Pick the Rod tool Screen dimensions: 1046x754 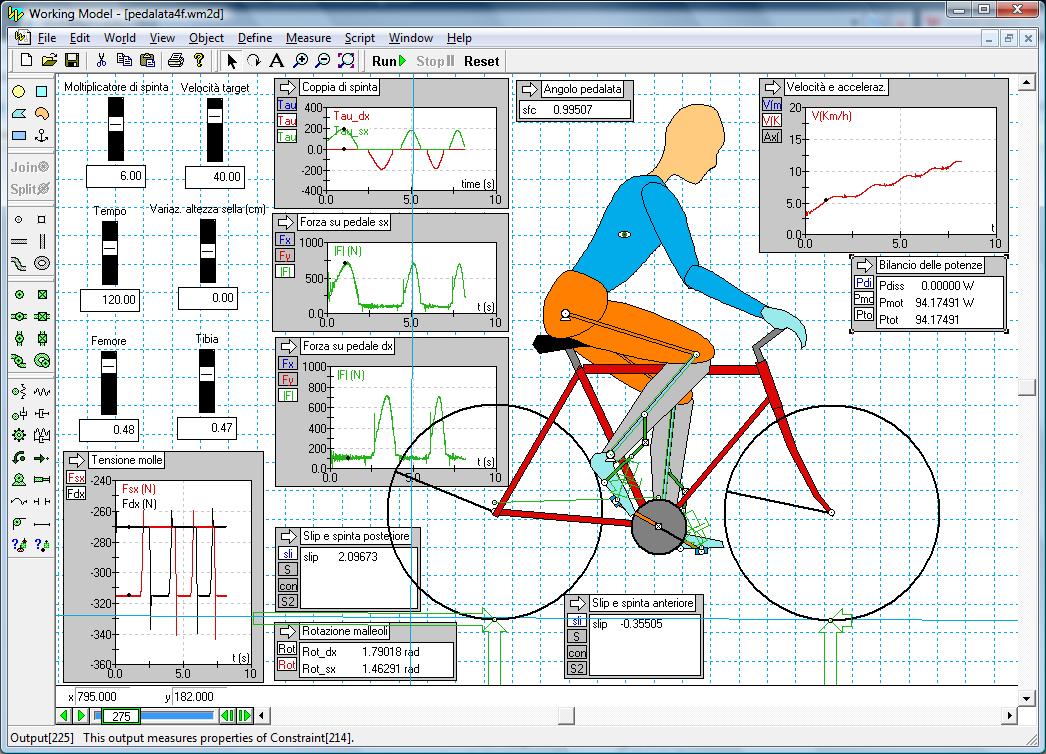click(41, 524)
